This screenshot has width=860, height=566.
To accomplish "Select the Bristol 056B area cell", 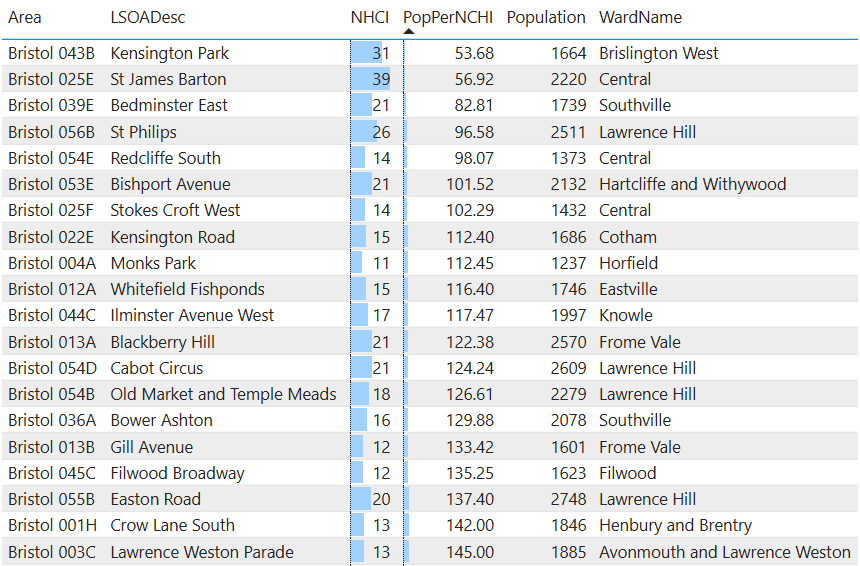I will pyautogui.click(x=51, y=132).
